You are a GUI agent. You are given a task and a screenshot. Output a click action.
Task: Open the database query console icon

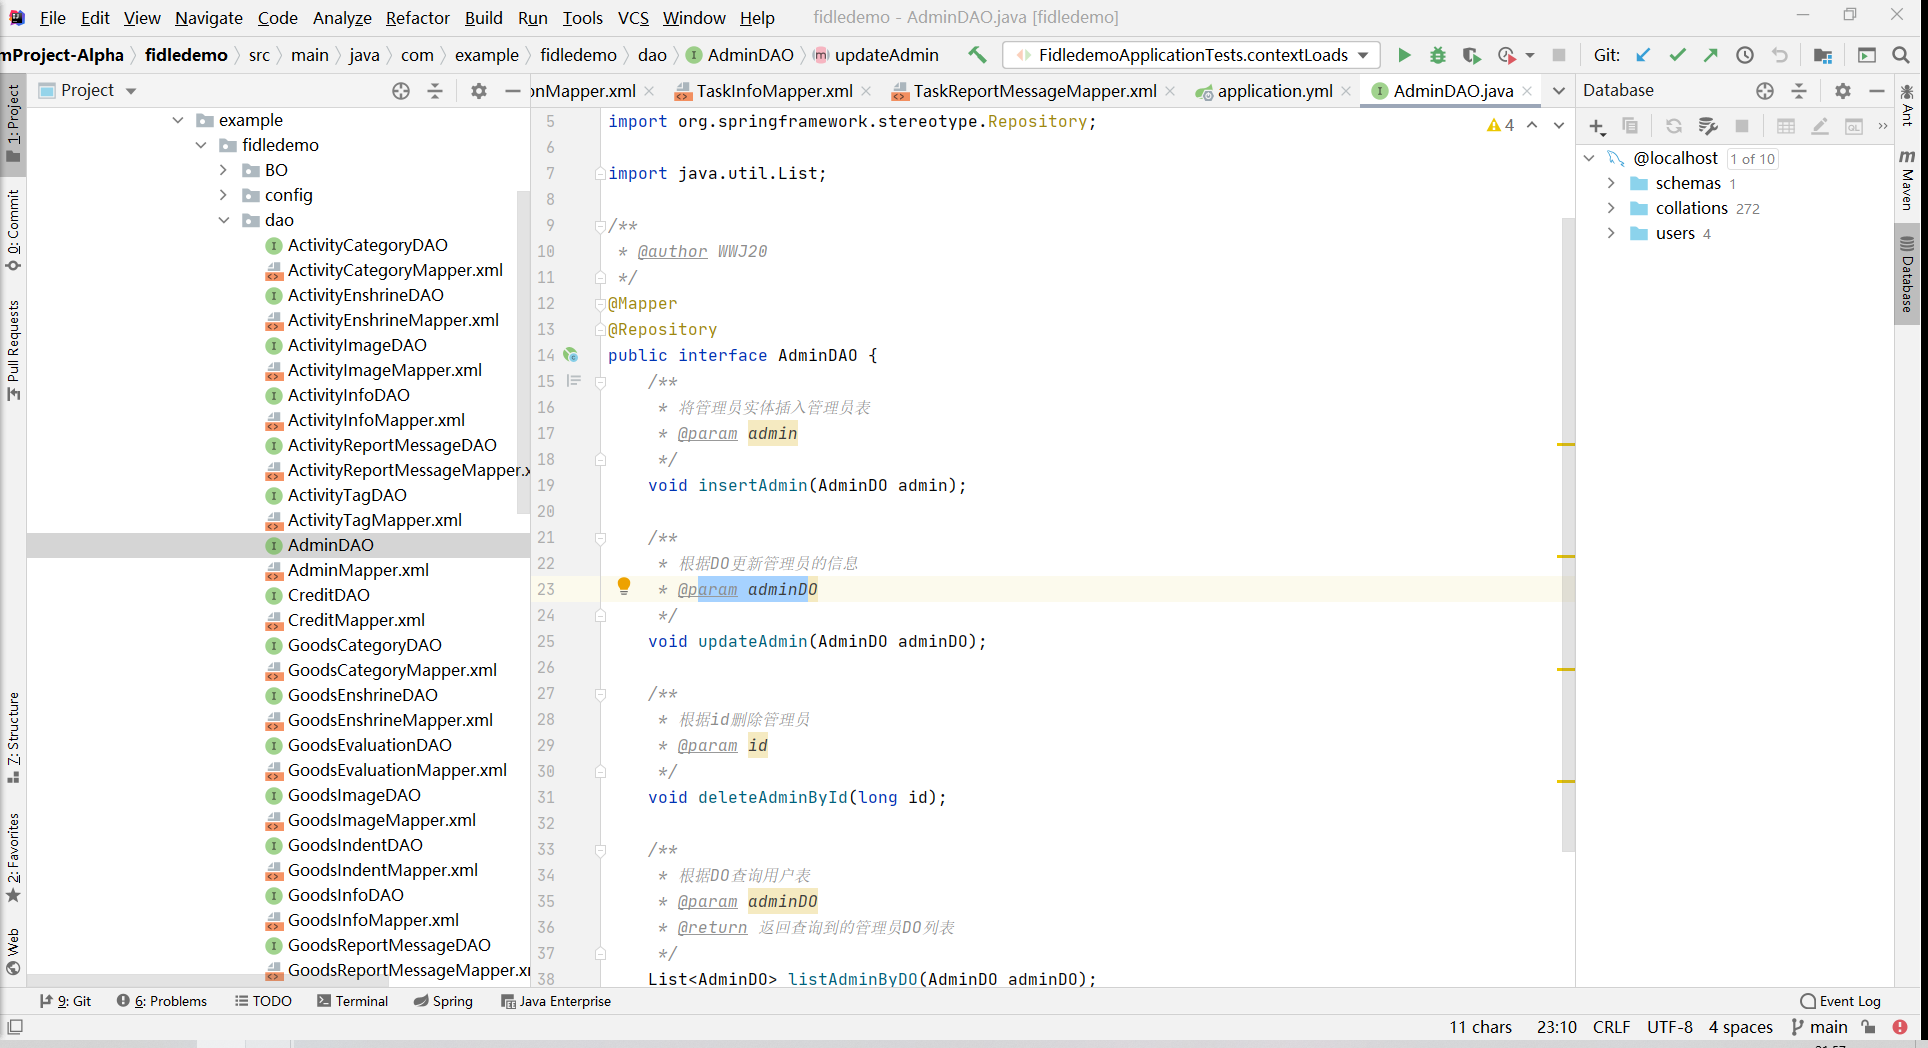1854,126
